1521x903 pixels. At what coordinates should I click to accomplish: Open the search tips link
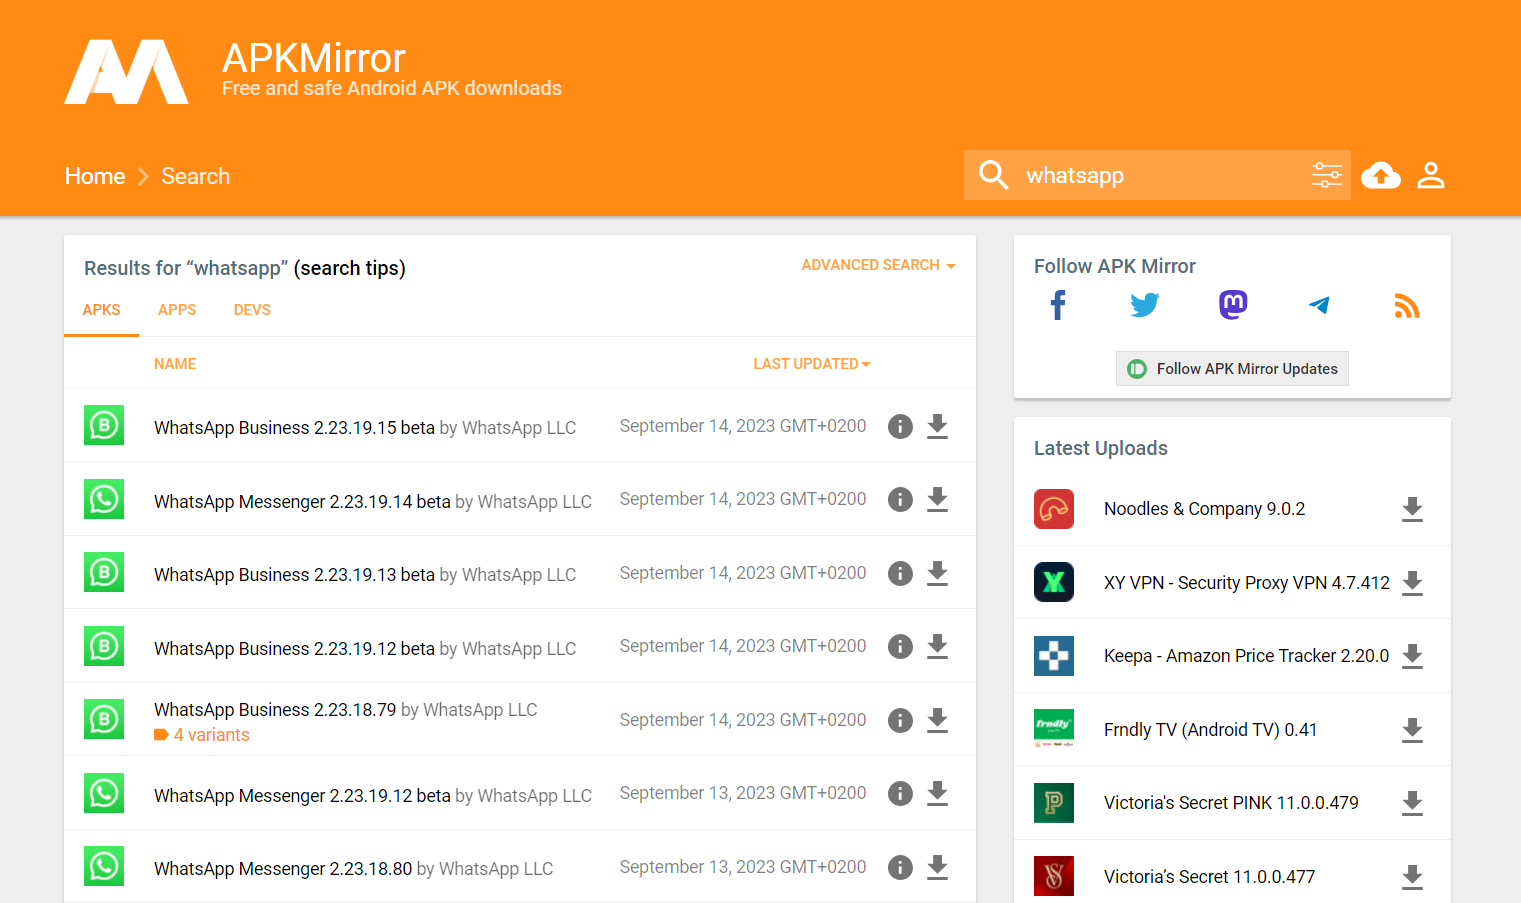click(350, 268)
